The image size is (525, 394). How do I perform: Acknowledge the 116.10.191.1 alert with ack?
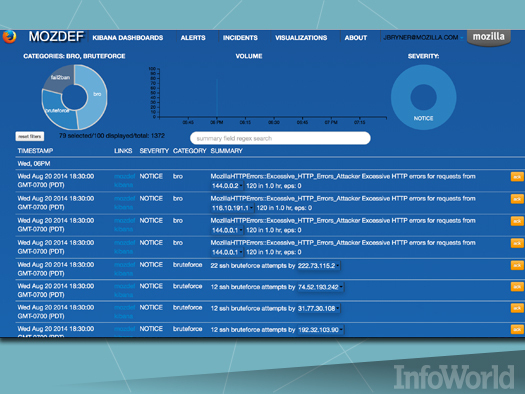[x=517, y=199]
